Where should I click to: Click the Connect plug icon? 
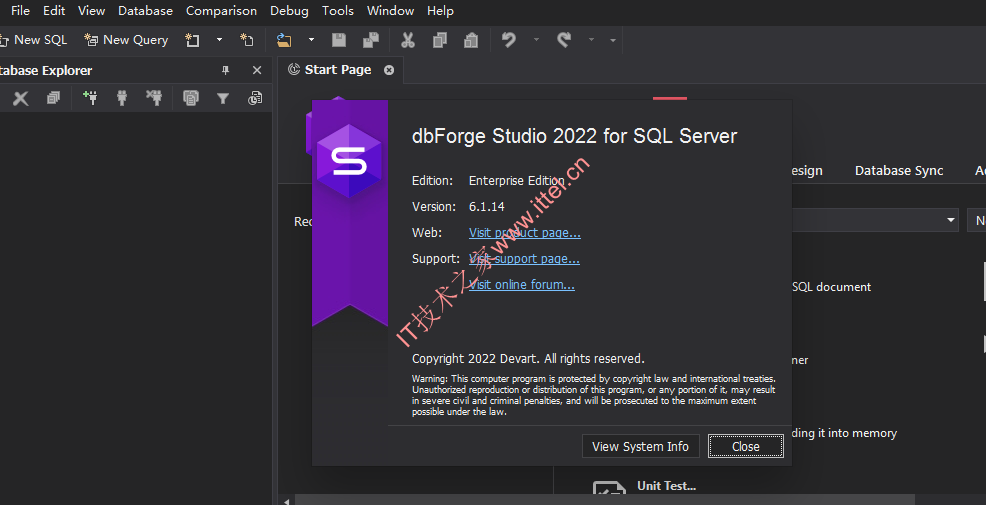click(122, 97)
